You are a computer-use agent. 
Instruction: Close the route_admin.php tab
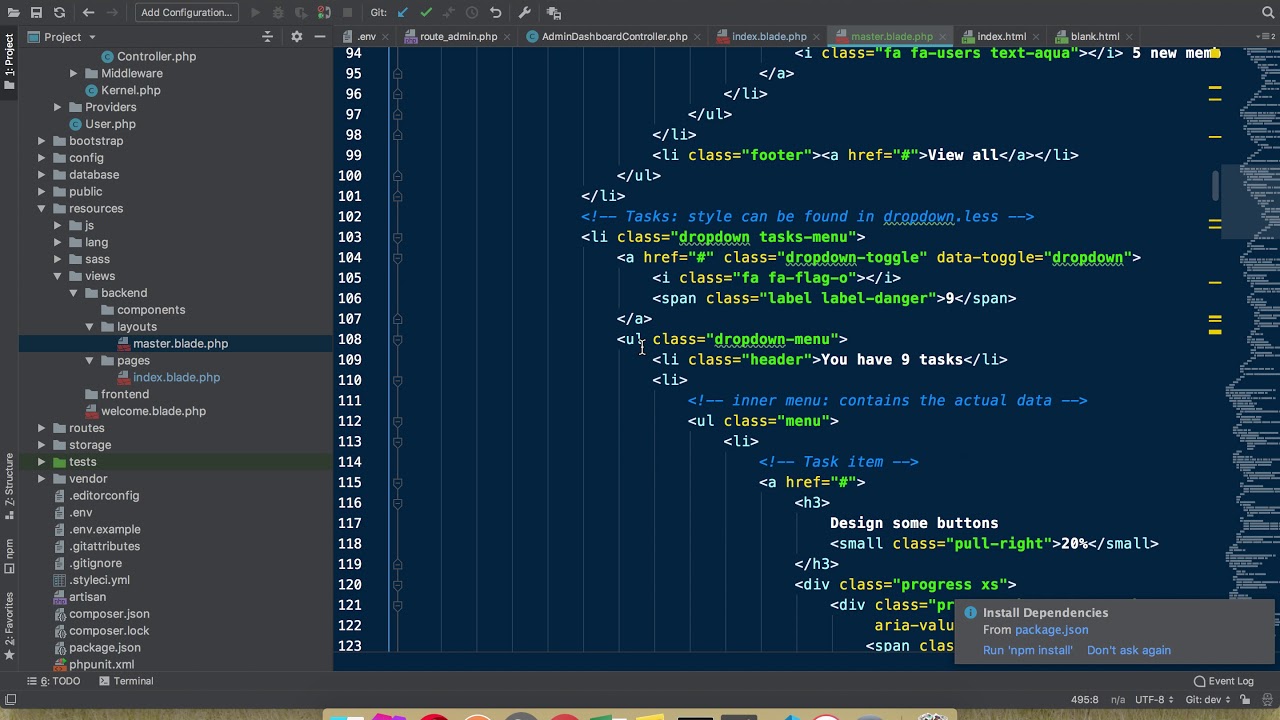click(x=506, y=36)
